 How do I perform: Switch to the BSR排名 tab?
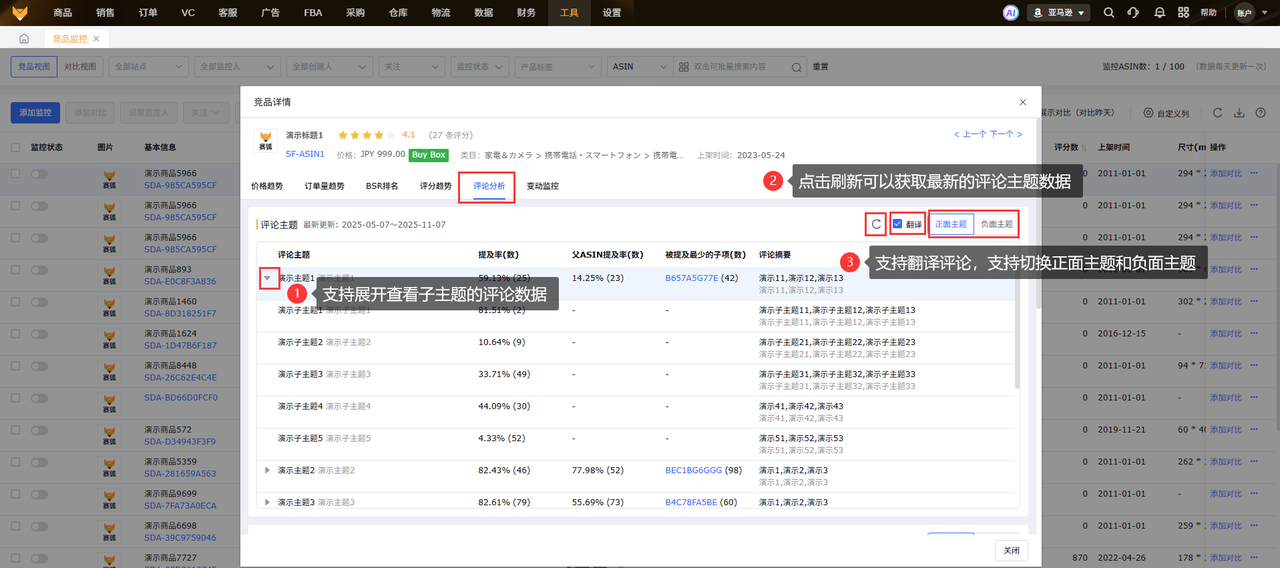[x=382, y=186]
